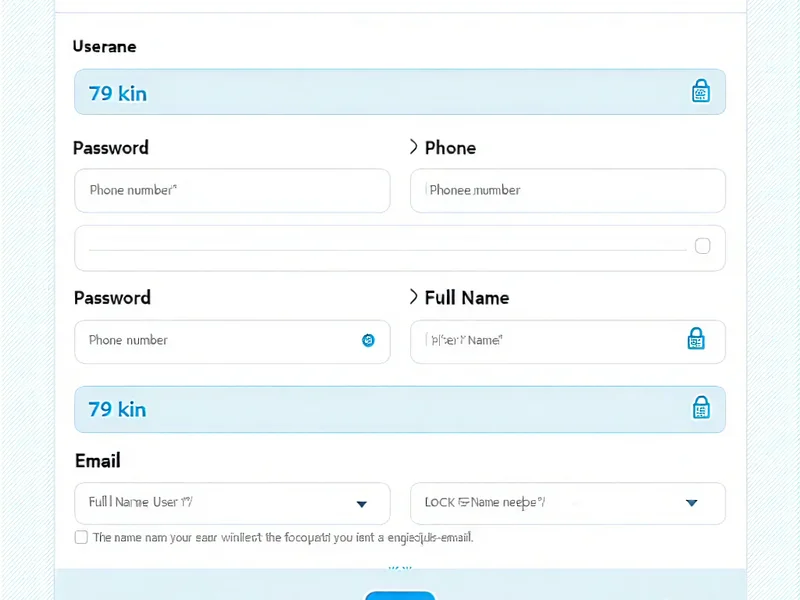Image resolution: width=800 pixels, height=600 pixels.
Task: Click the horizontal slider line below the Password field
Action: [x=386, y=248]
